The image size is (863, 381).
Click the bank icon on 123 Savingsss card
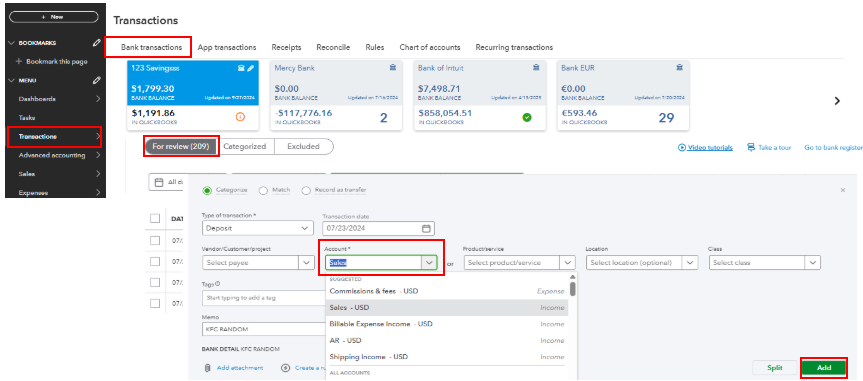(241, 68)
